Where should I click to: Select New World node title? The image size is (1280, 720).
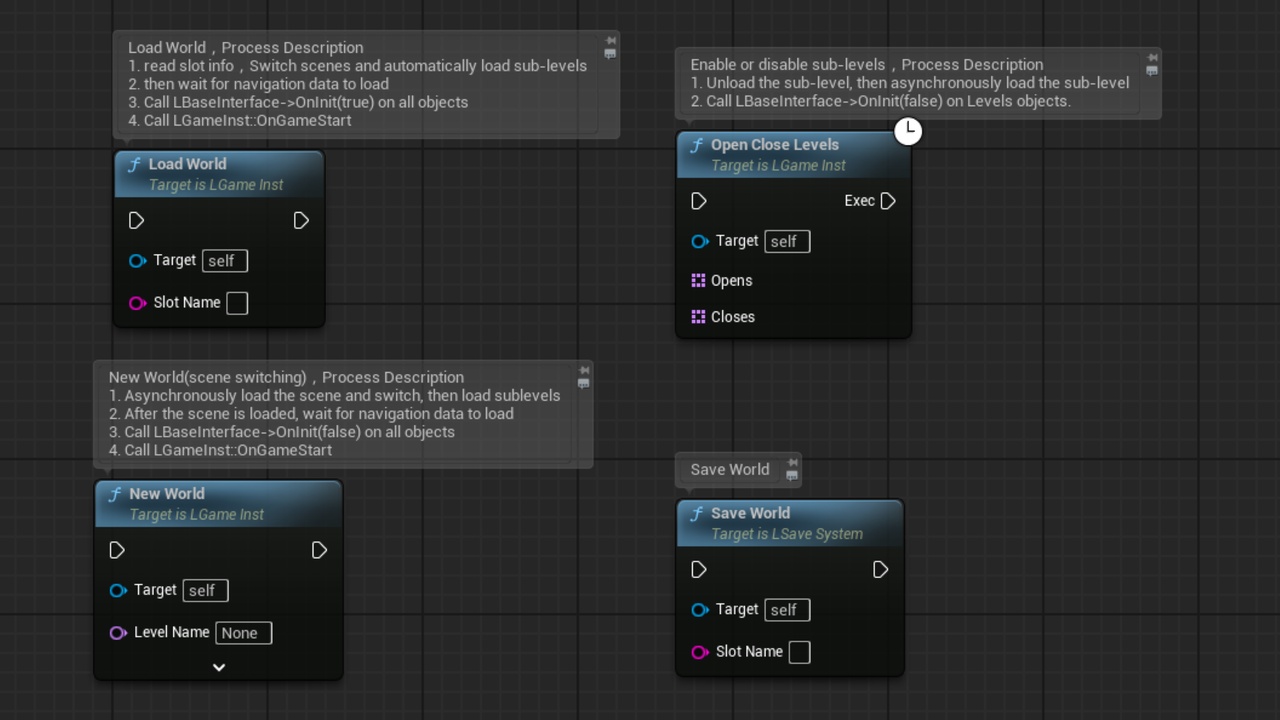(167, 493)
